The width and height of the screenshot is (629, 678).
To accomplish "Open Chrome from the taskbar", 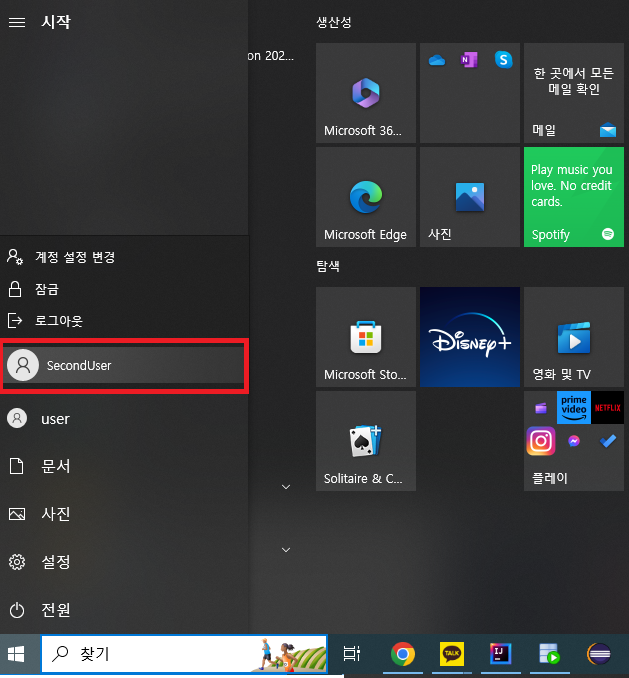I will (402, 654).
